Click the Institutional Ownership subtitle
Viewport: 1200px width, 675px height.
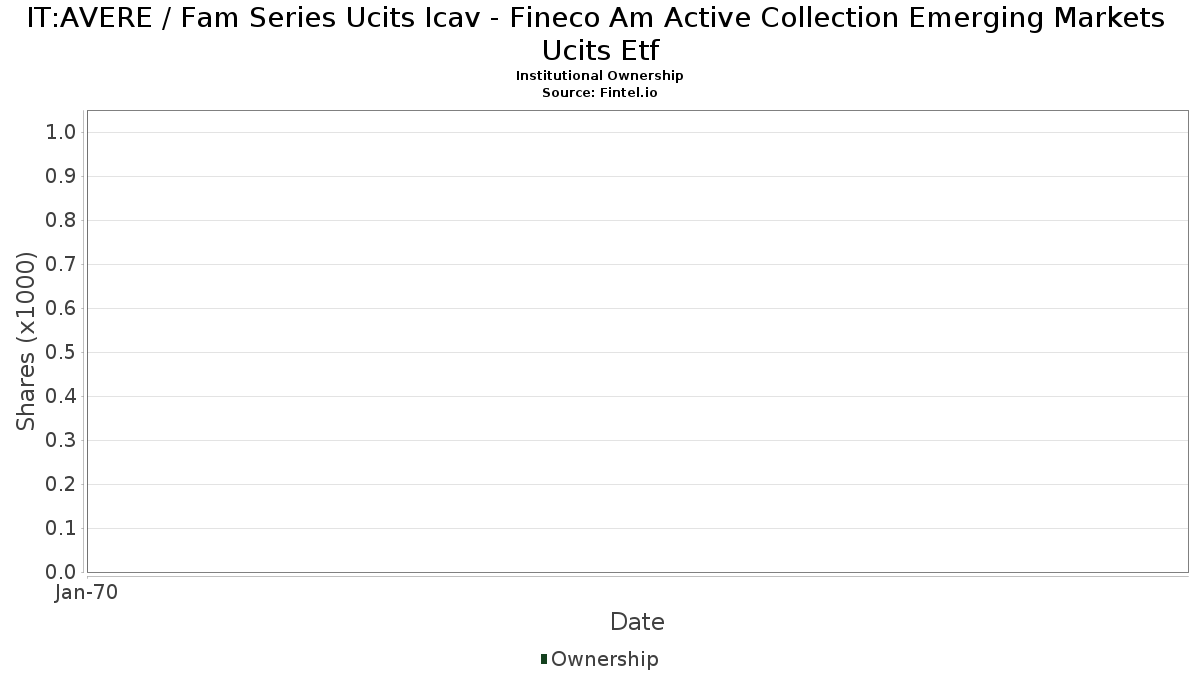[600, 76]
